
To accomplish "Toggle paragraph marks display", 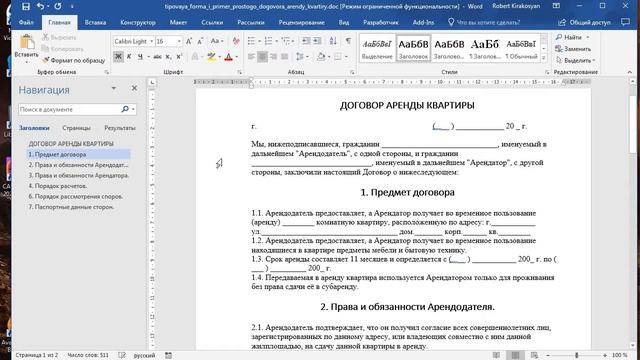I will [348, 41].
